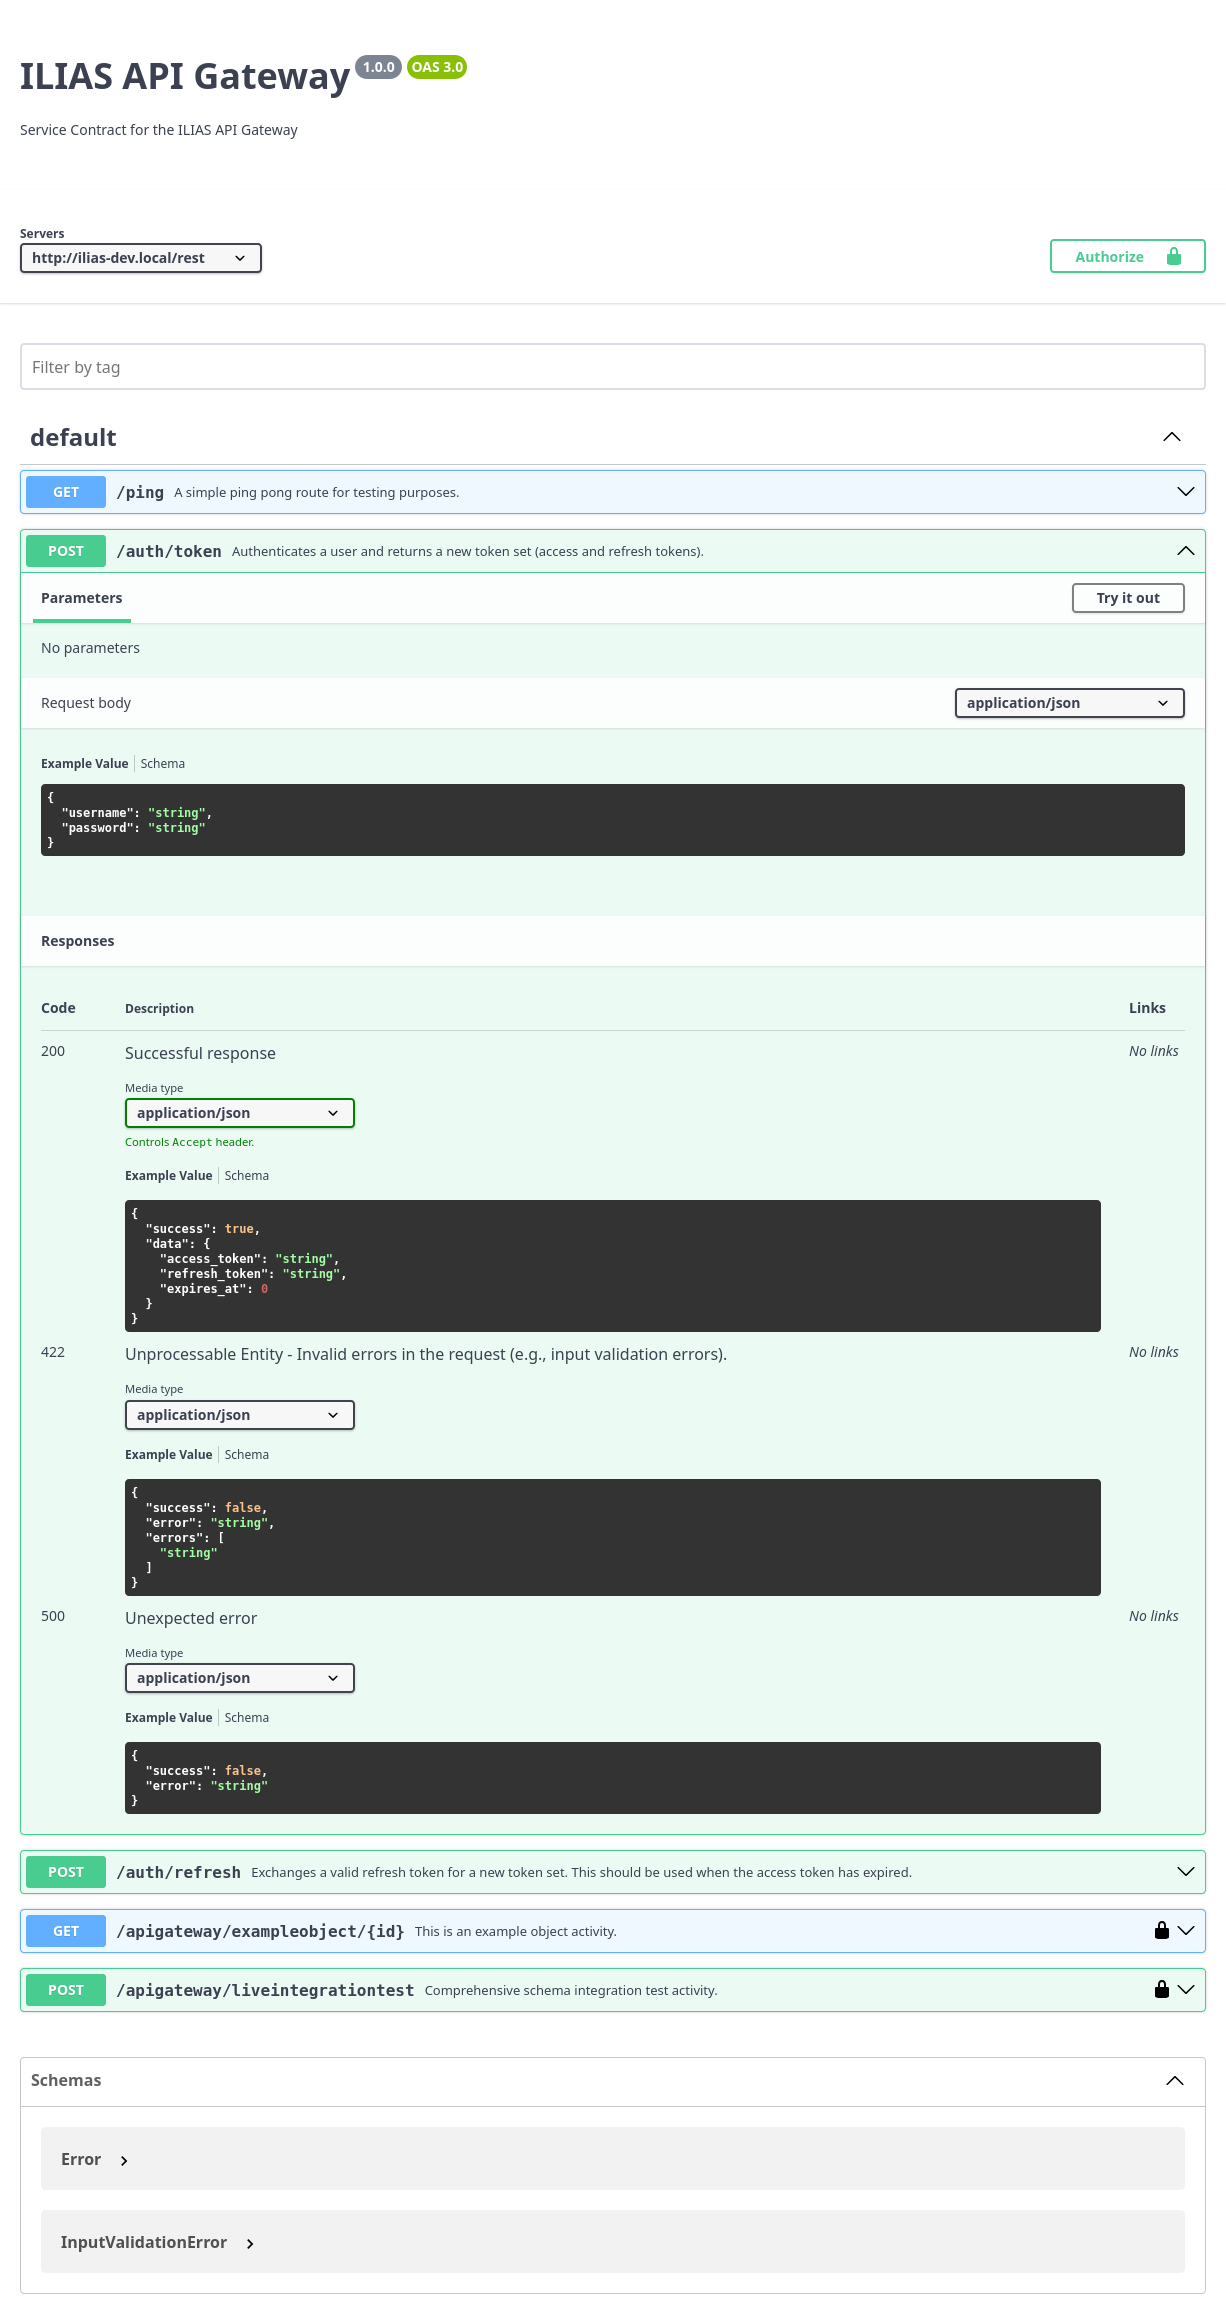Click the POST badge for /auth/token
The width and height of the screenshot is (1226, 2324).
(66, 551)
